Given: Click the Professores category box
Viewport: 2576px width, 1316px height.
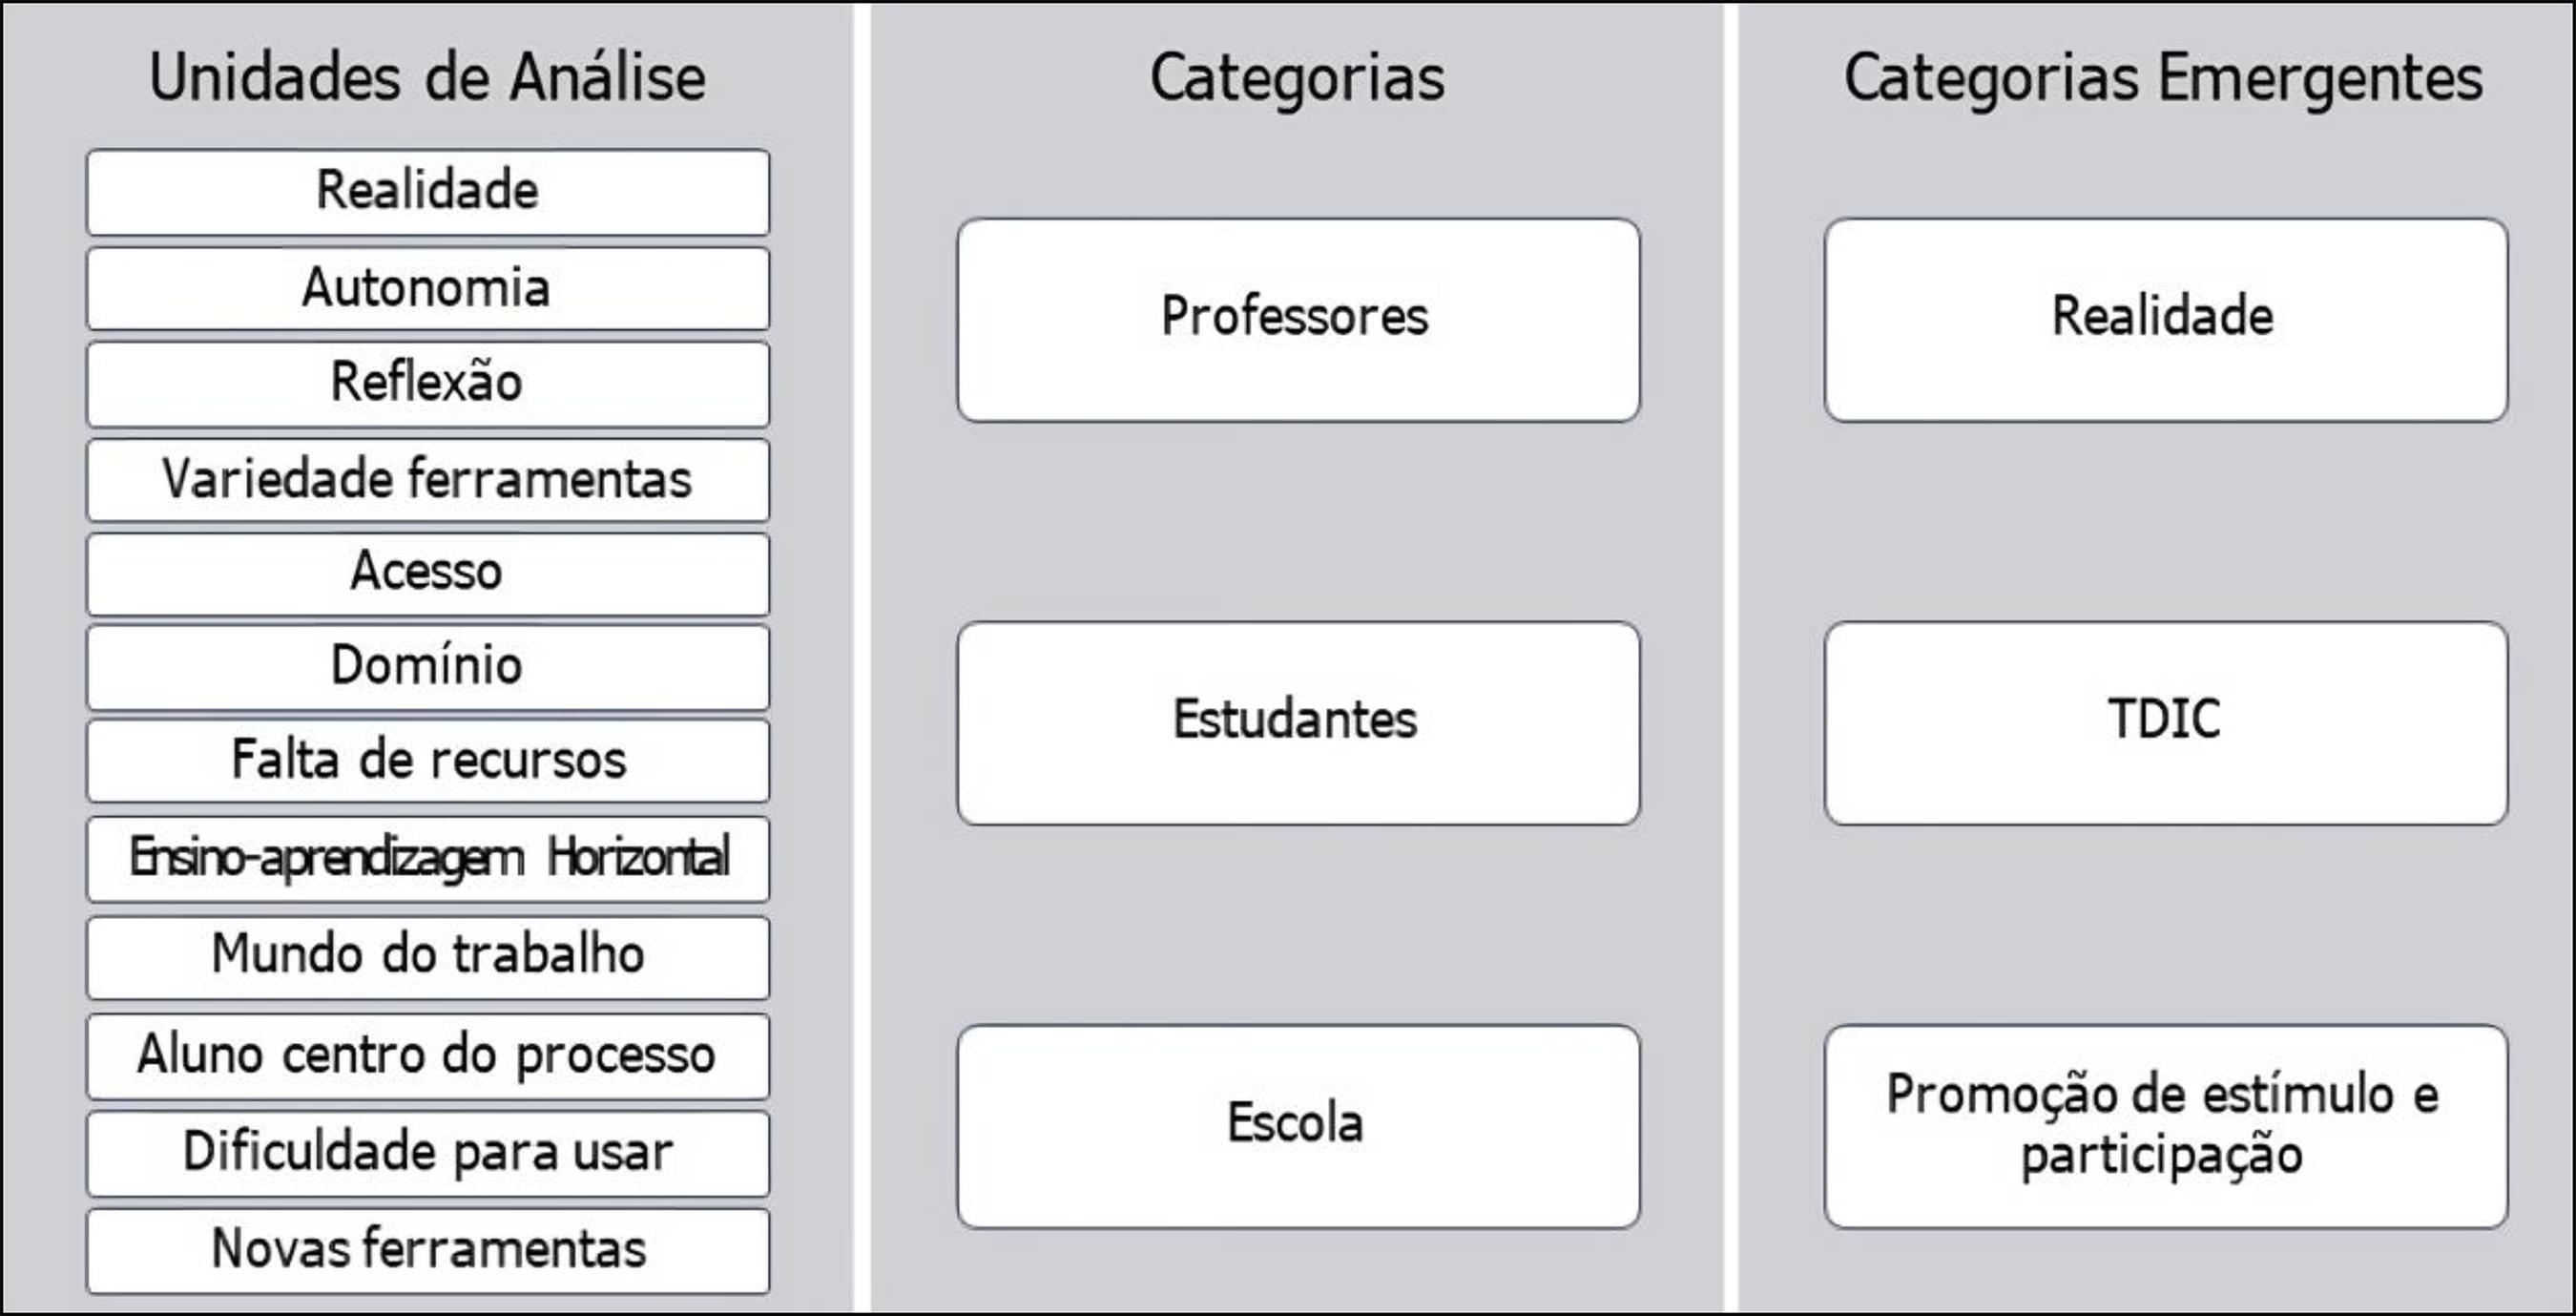Looking at the screenshot, I should click(1298, 319).
